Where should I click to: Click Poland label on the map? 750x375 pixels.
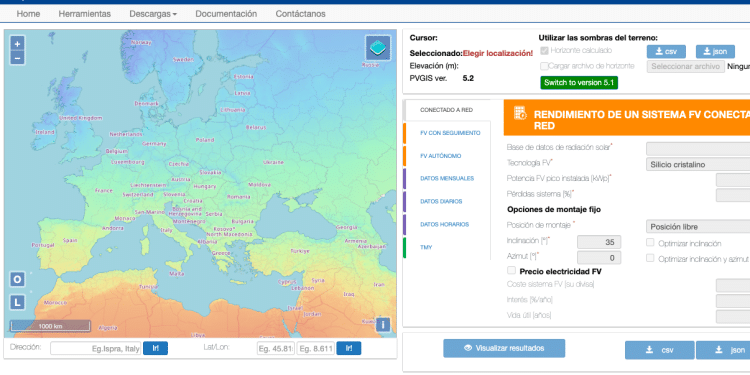point(205,140)
